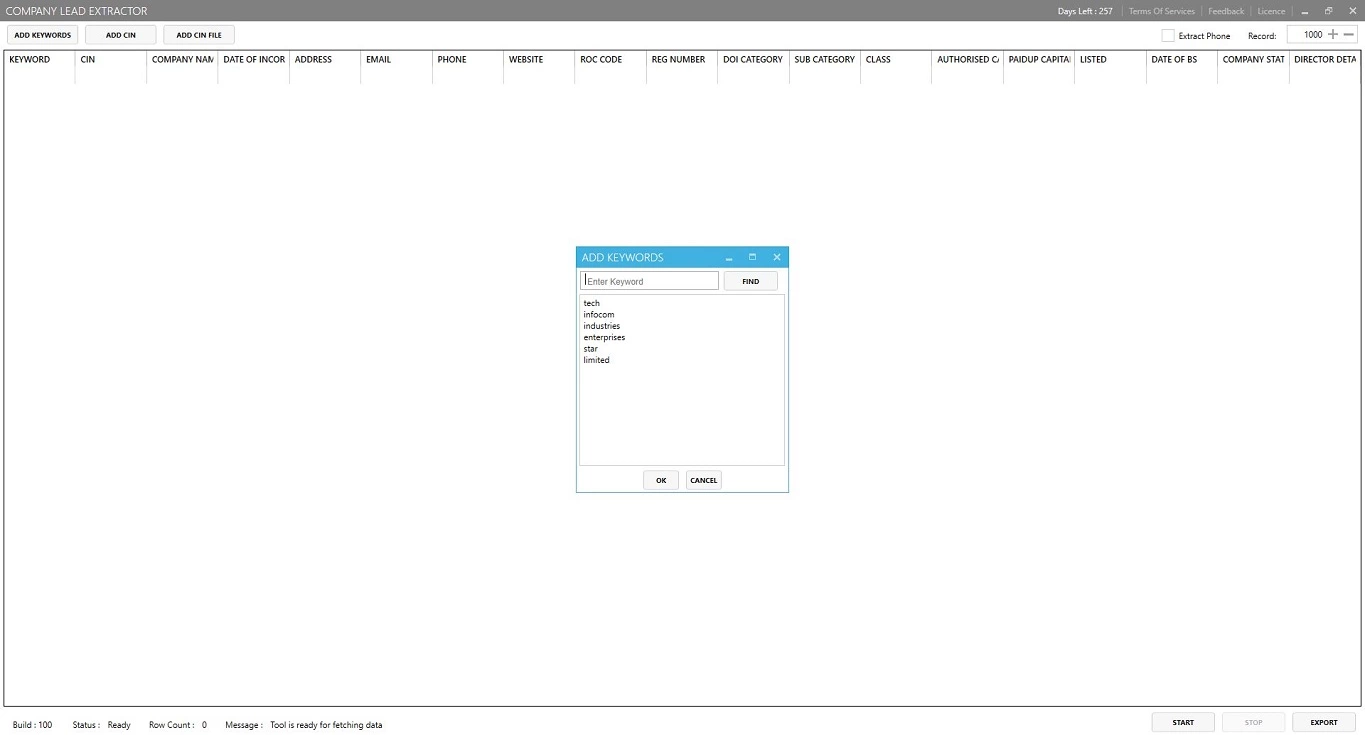The height and width of the screenshot is (735, 1365).
Task: Select the 'infocom' keyword entry
Action: pos(599,315)
